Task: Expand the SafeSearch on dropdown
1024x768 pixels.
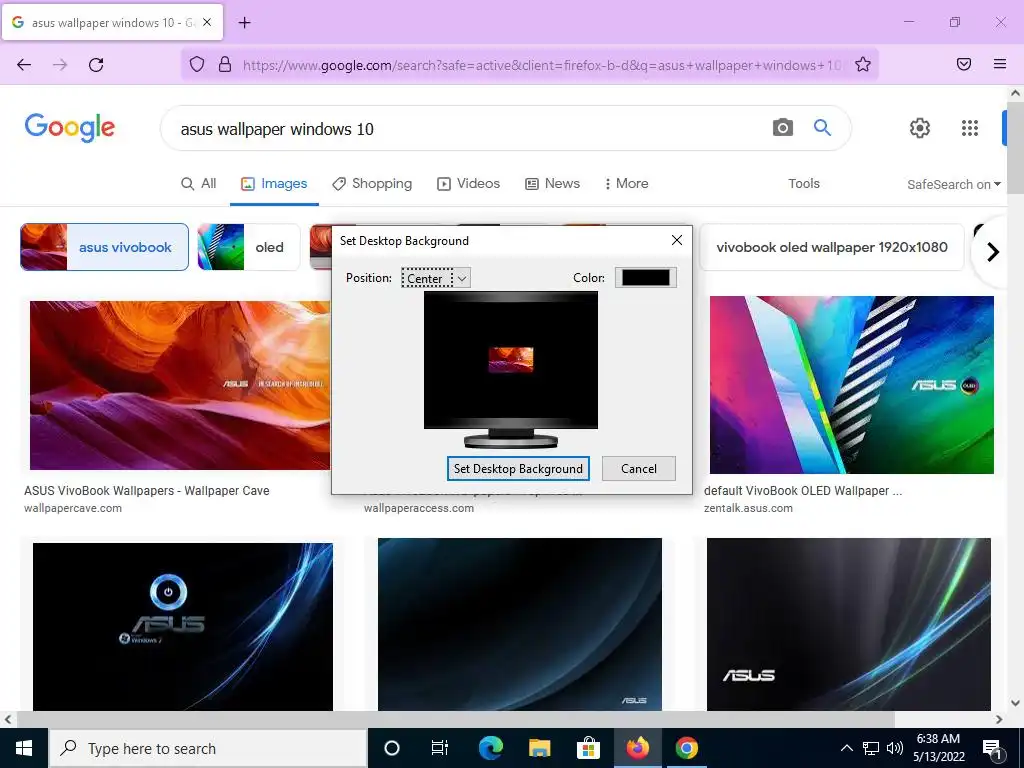Action: tap(953, 184)
